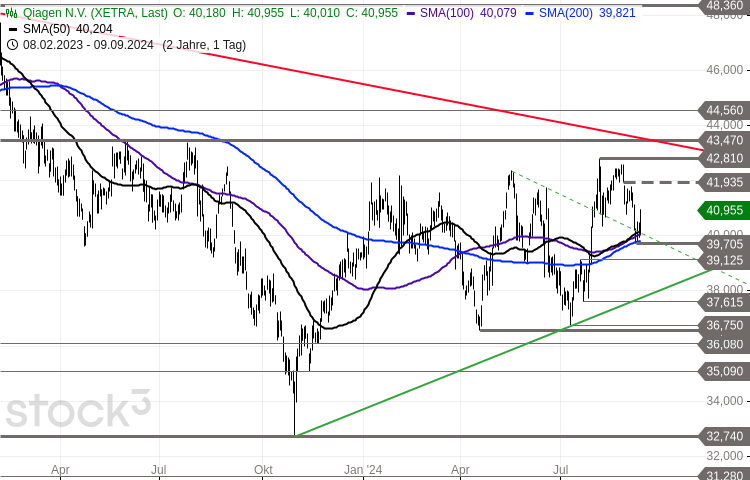Click the Qiagen N.V. (XETRA, Last) title
750x480 pixels.
click(95, 13)
